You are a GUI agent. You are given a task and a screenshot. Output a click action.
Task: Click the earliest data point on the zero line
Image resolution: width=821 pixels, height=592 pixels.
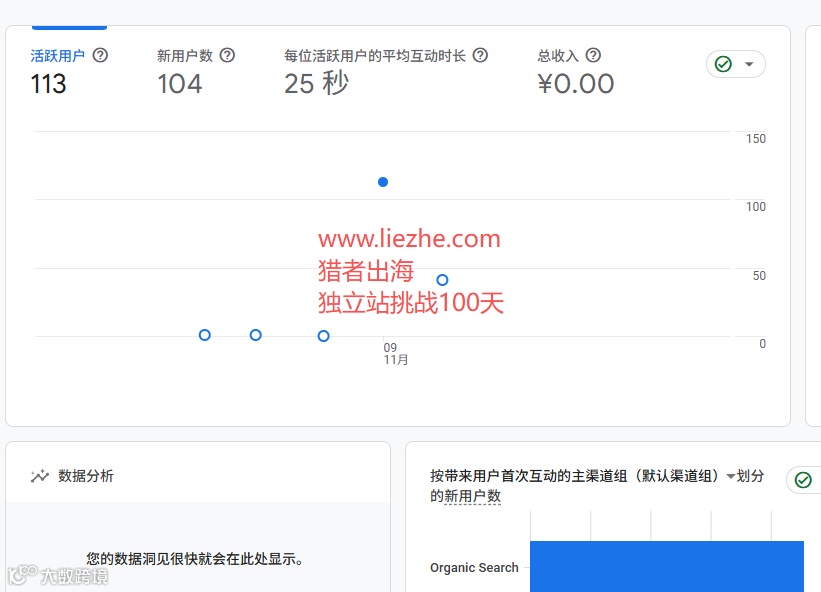[205, 335]
